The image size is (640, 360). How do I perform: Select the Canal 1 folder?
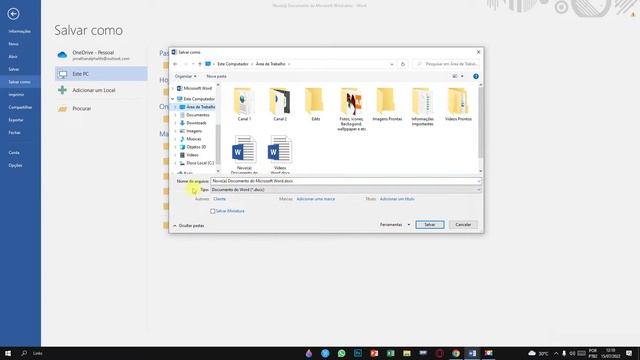click(x=244, y=104)
